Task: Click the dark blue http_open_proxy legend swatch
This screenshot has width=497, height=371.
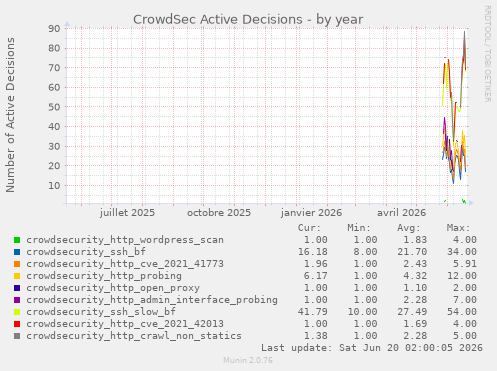Action: (17, 288)
